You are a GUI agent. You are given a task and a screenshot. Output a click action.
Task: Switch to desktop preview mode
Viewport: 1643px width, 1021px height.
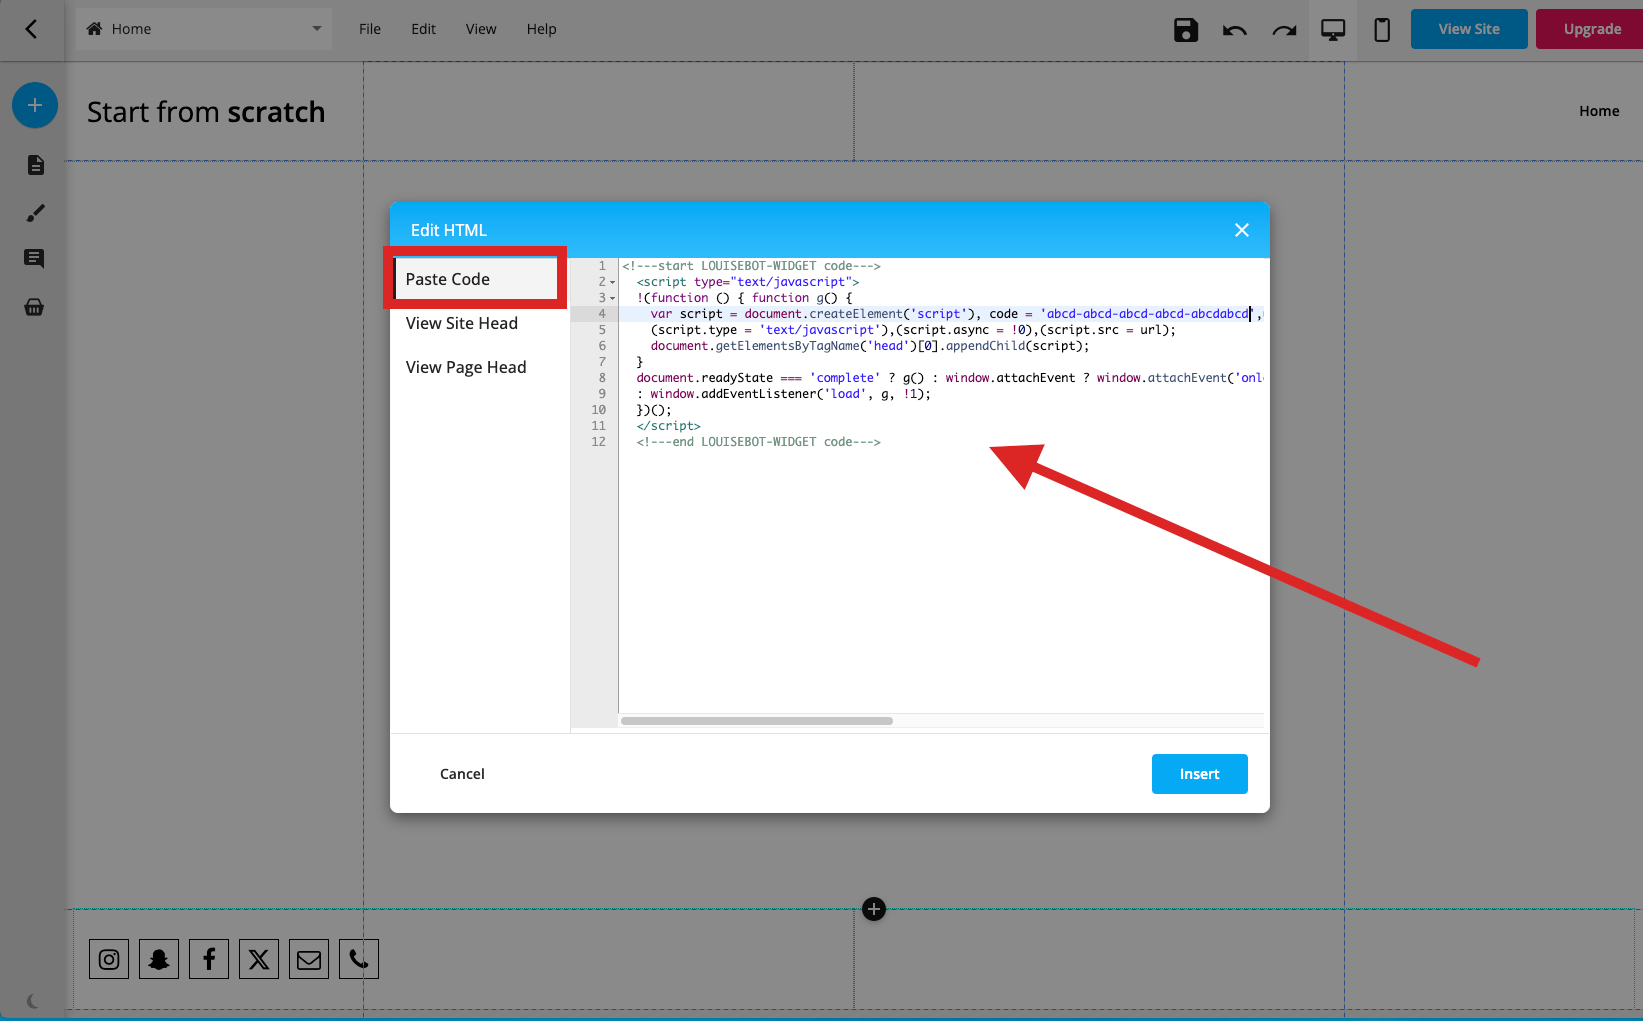click(1333, 30)
